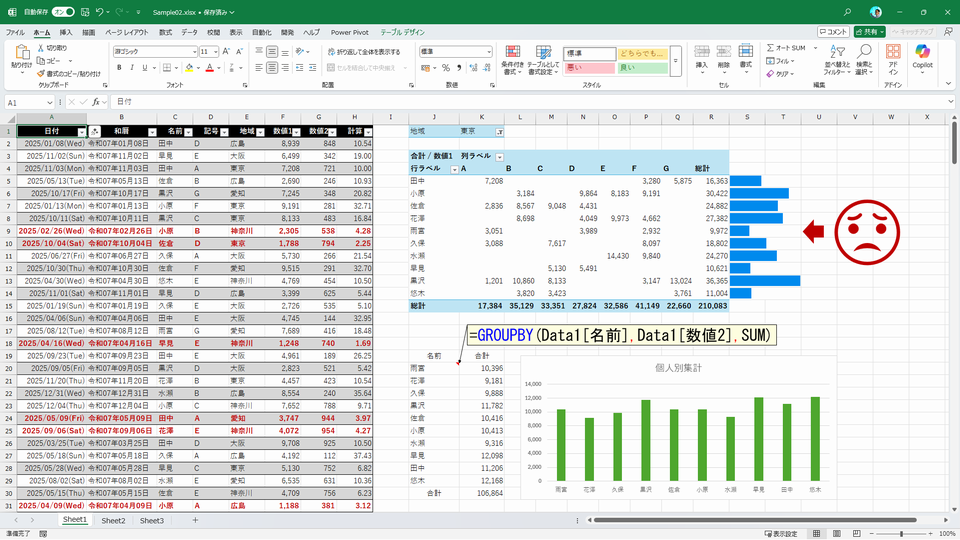
Task: Toggle wrap text (折り返して全体を表示する)
Action: coord(365,52)
